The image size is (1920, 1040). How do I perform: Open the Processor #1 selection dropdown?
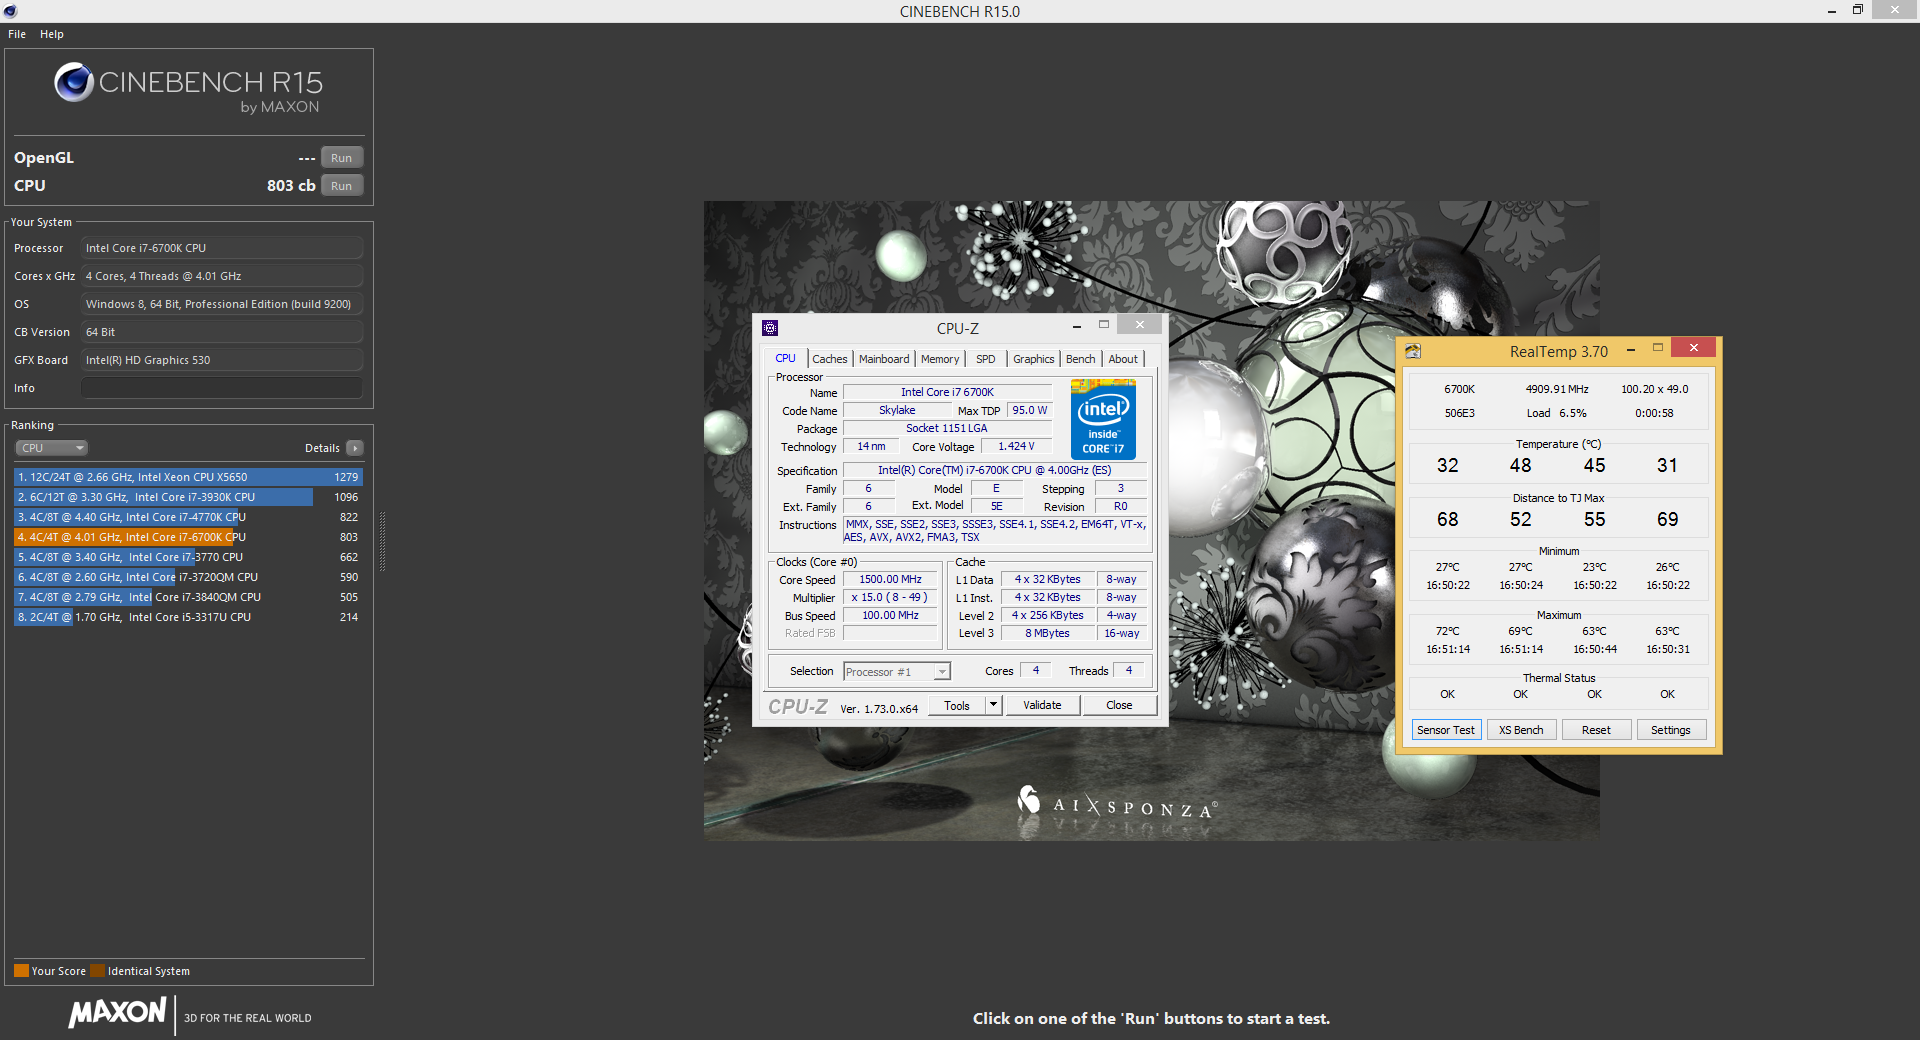[x=897, y=672]
